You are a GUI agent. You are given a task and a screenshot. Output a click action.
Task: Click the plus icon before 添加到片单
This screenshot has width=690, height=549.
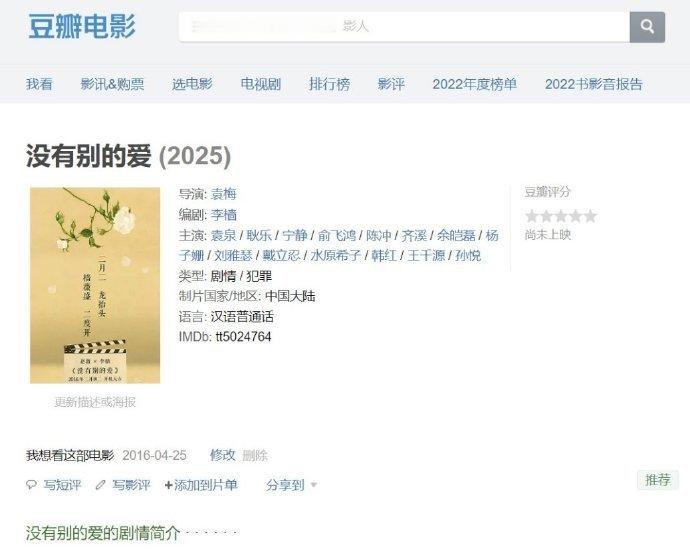pos(168,485)
